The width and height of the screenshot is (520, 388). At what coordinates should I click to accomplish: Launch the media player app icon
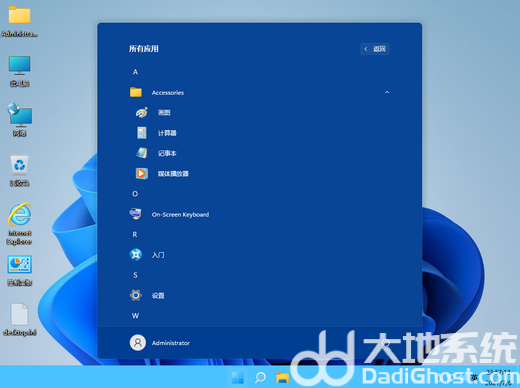[x=142, y=173]
